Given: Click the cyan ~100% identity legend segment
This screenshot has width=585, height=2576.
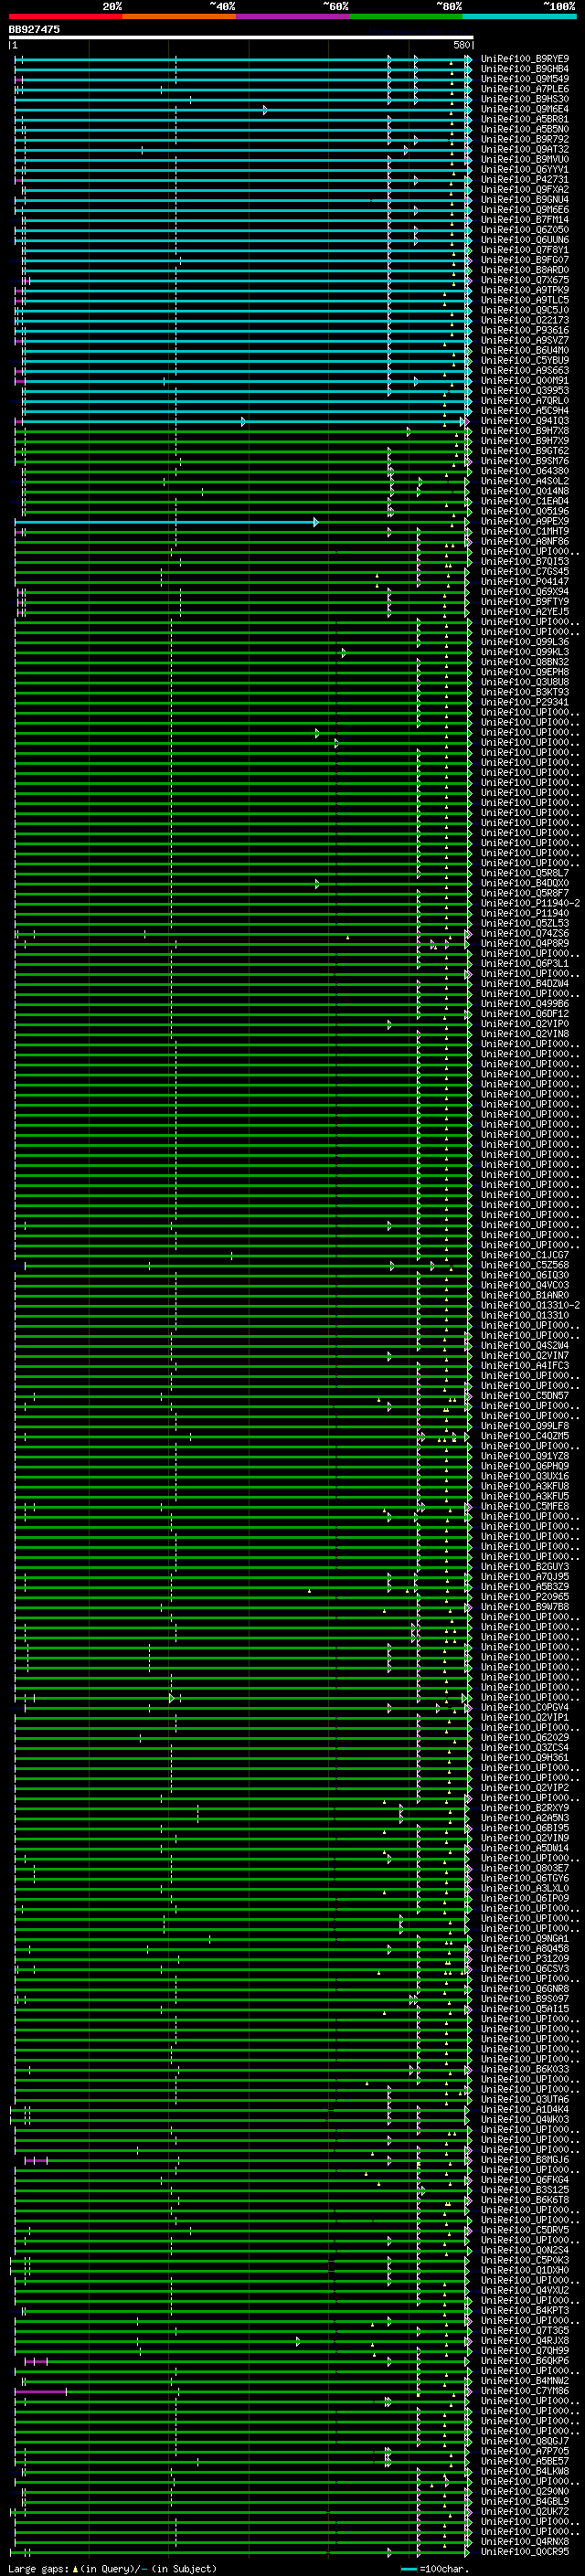Looking at the screenshot, I should [x=520, y=17].
